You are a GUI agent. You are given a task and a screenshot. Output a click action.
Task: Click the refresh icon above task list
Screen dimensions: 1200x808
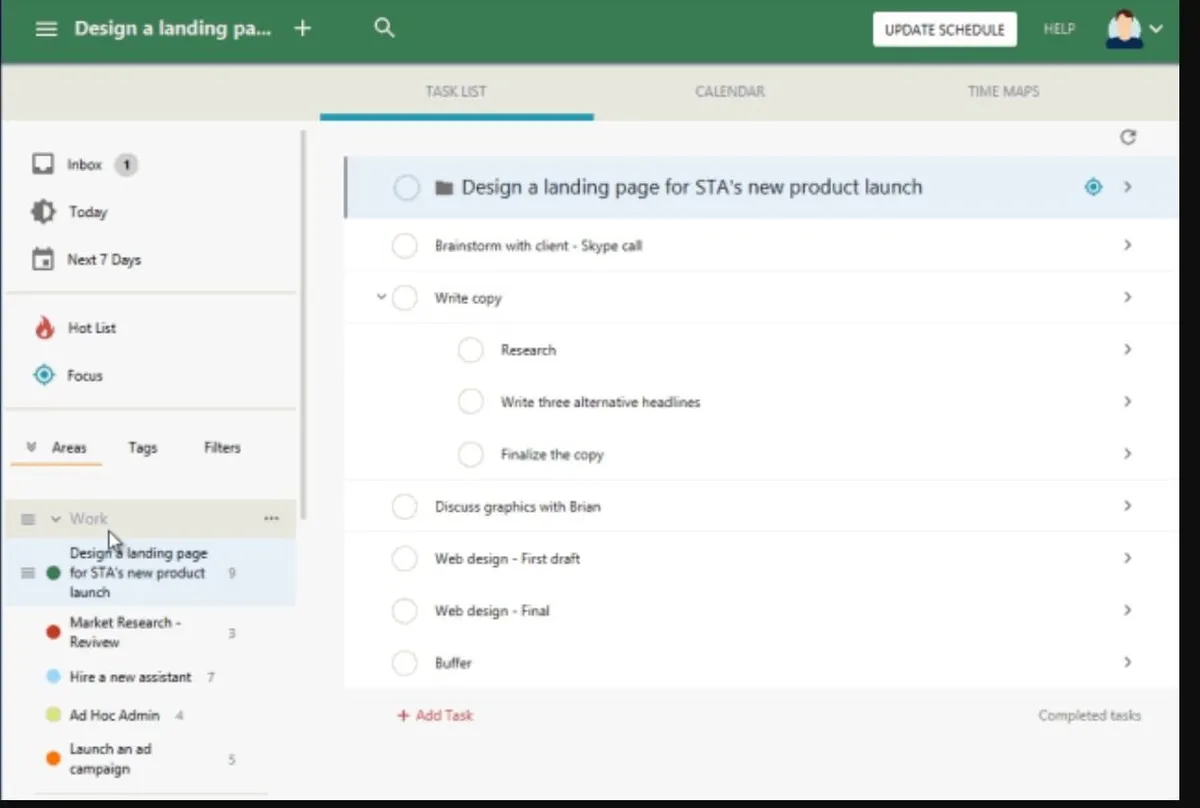click(1128, 137)
